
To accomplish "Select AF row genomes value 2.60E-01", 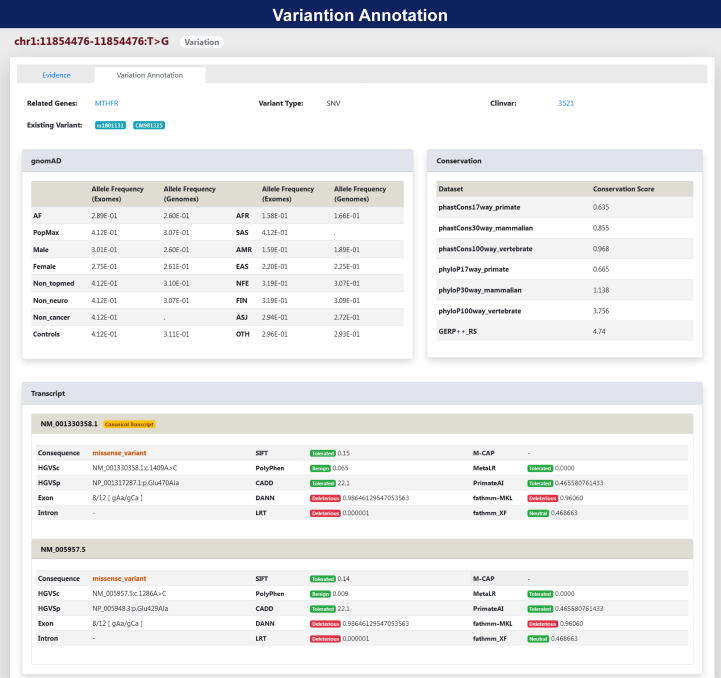I will [176, 216].
